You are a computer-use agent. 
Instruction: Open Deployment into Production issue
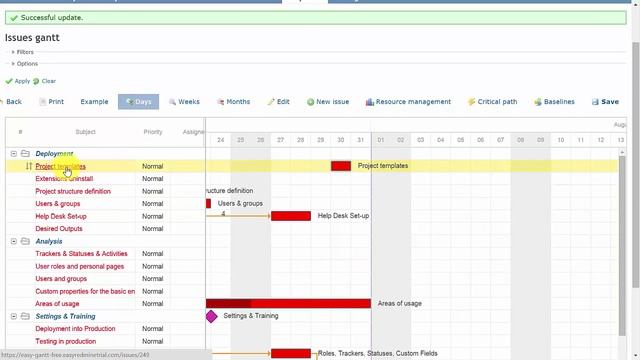pyautogui.click(x=75, y=329)
